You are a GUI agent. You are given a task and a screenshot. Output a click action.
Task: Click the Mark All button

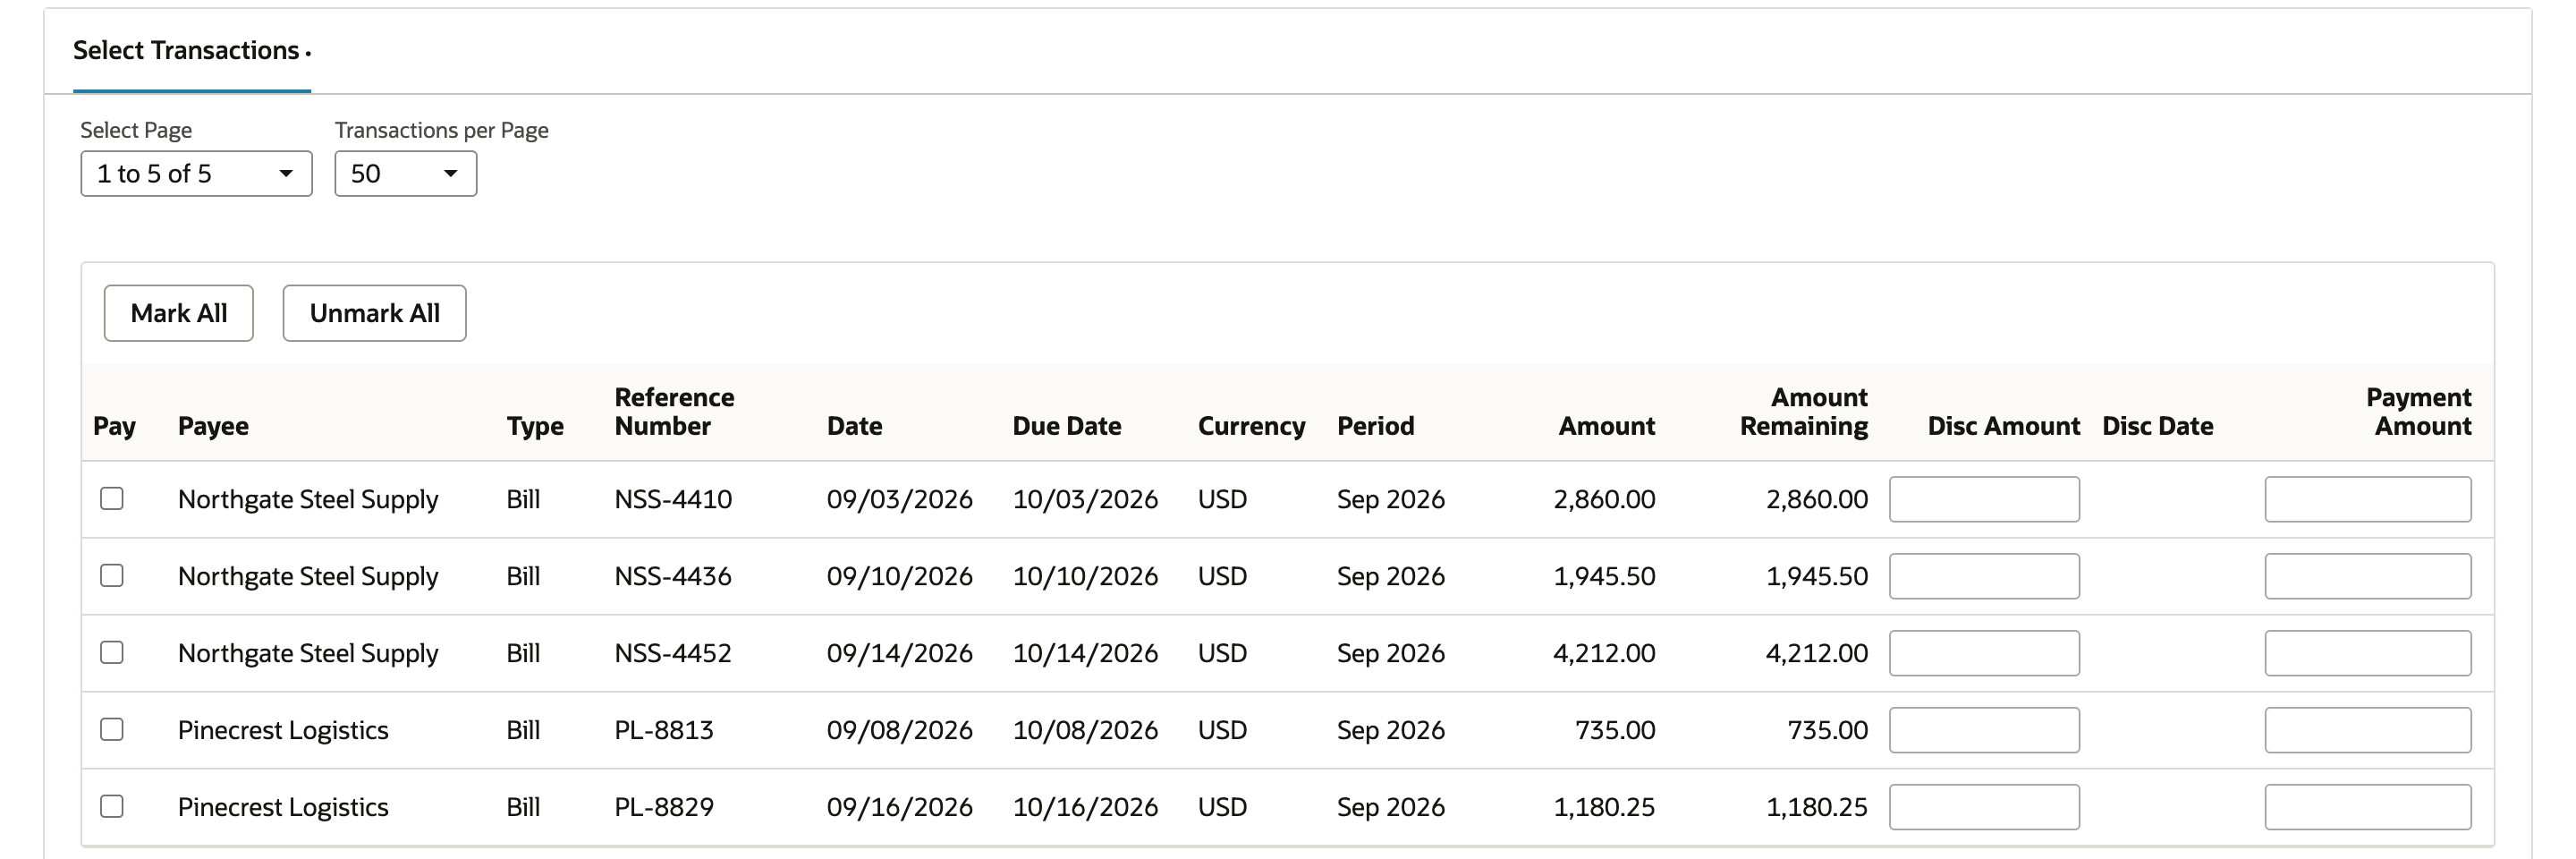(179, 313)
